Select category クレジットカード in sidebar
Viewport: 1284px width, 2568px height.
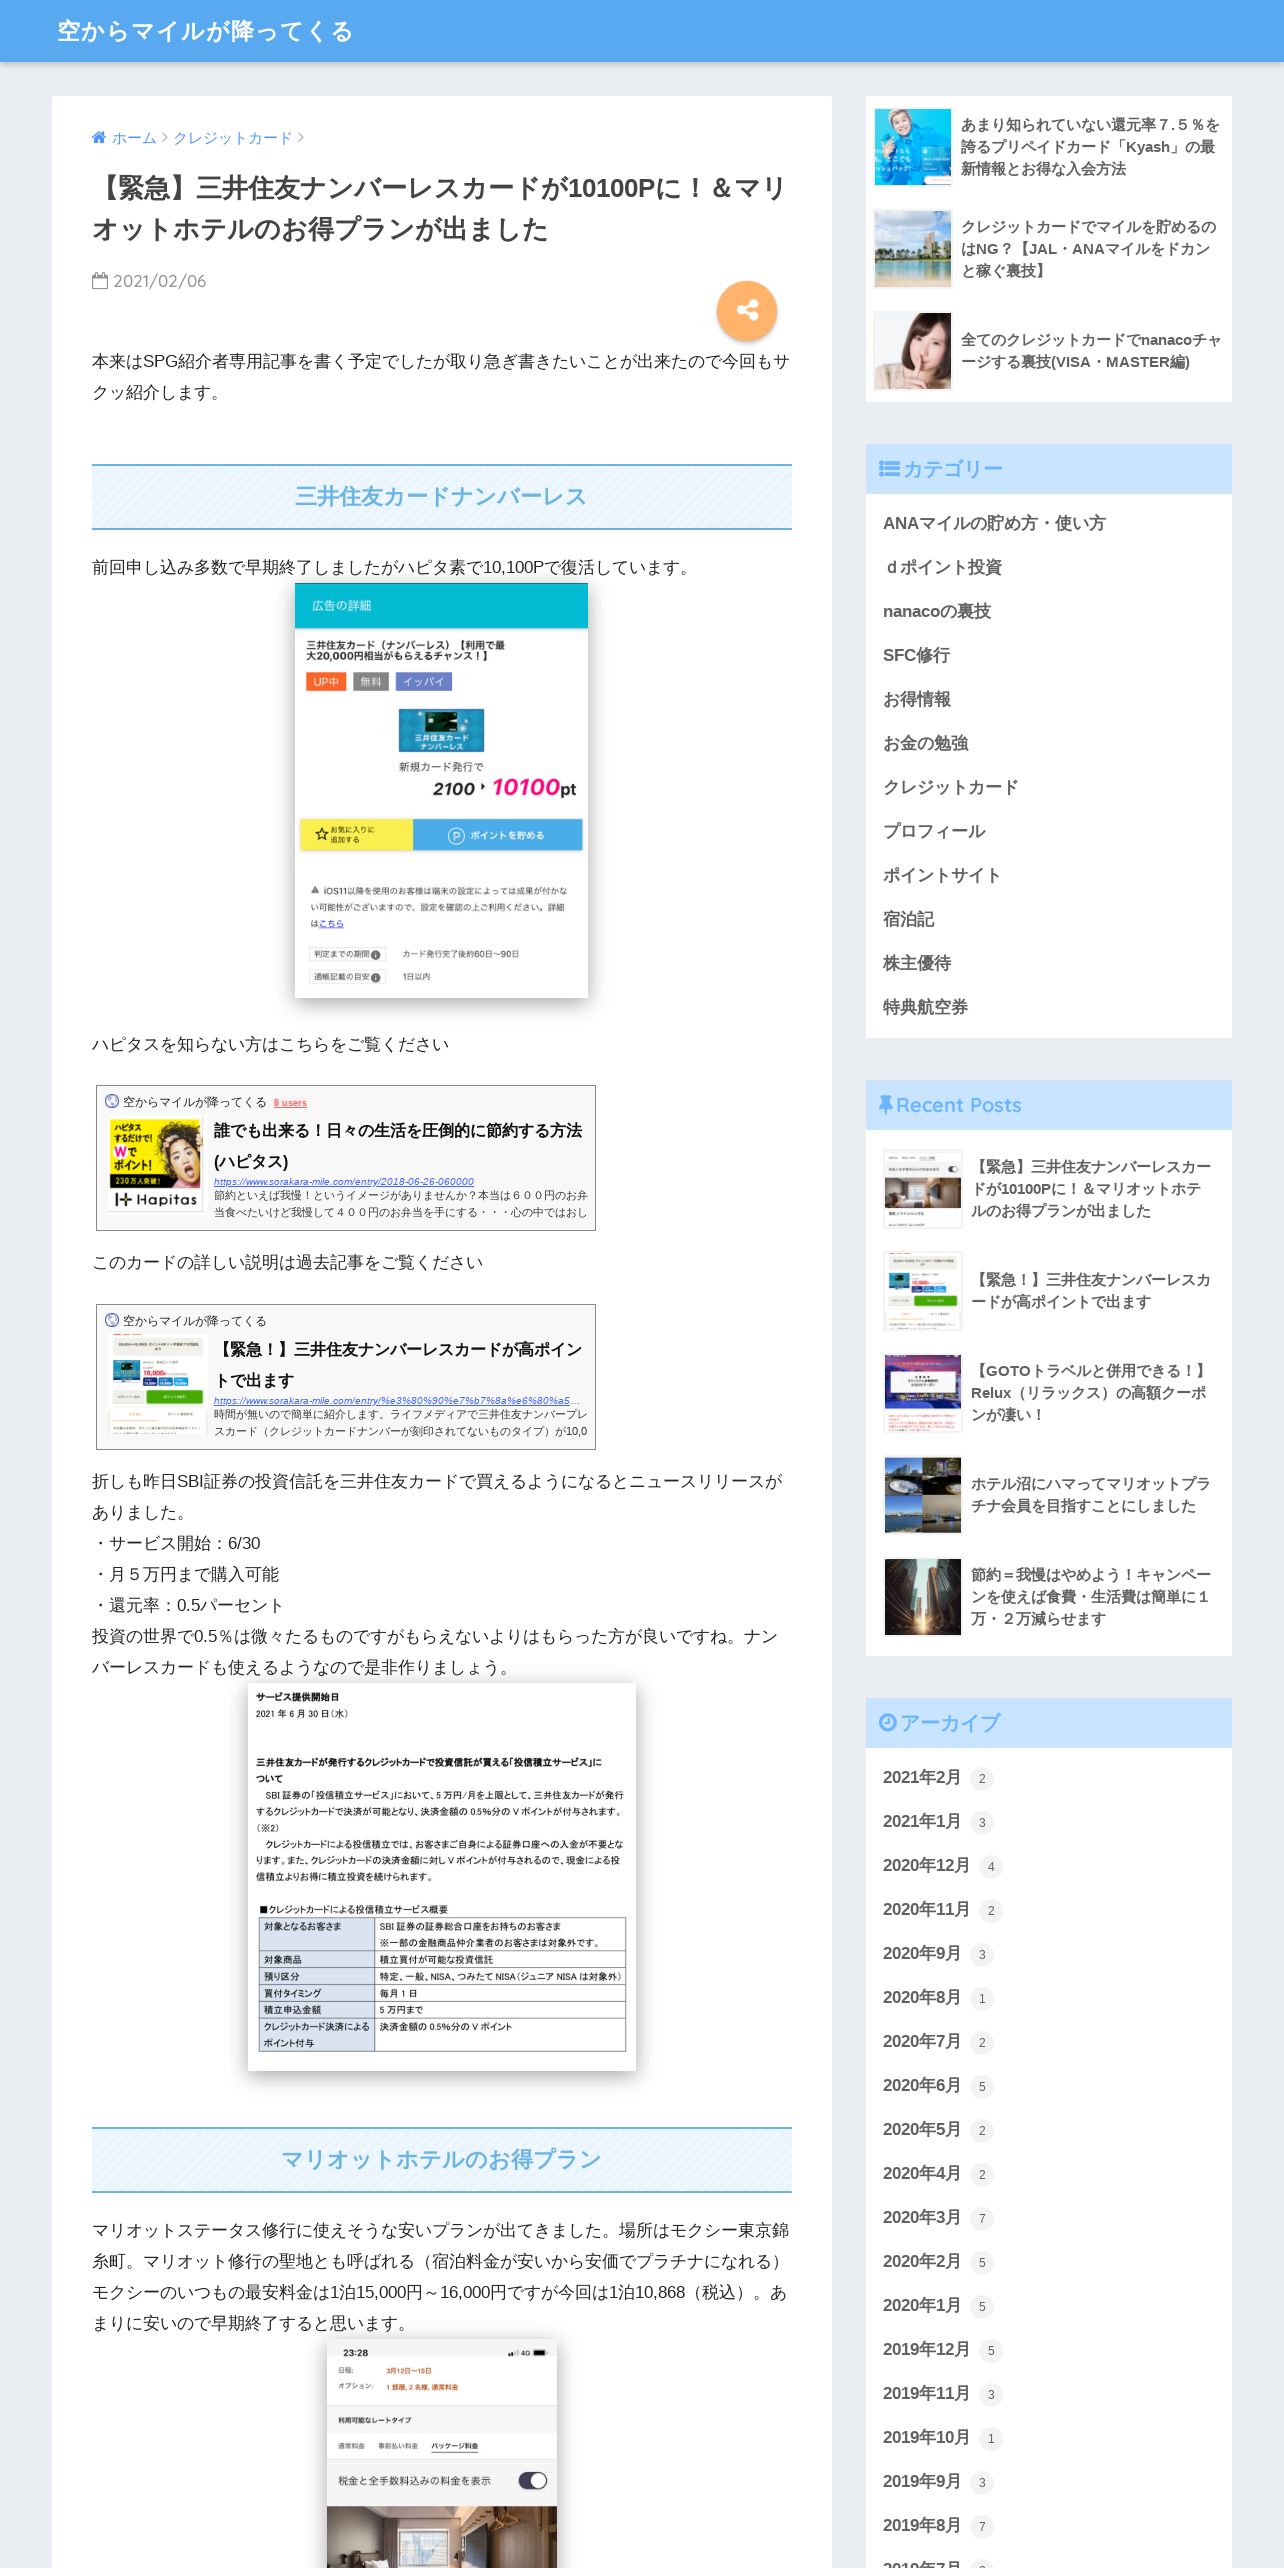pos(950,787)
